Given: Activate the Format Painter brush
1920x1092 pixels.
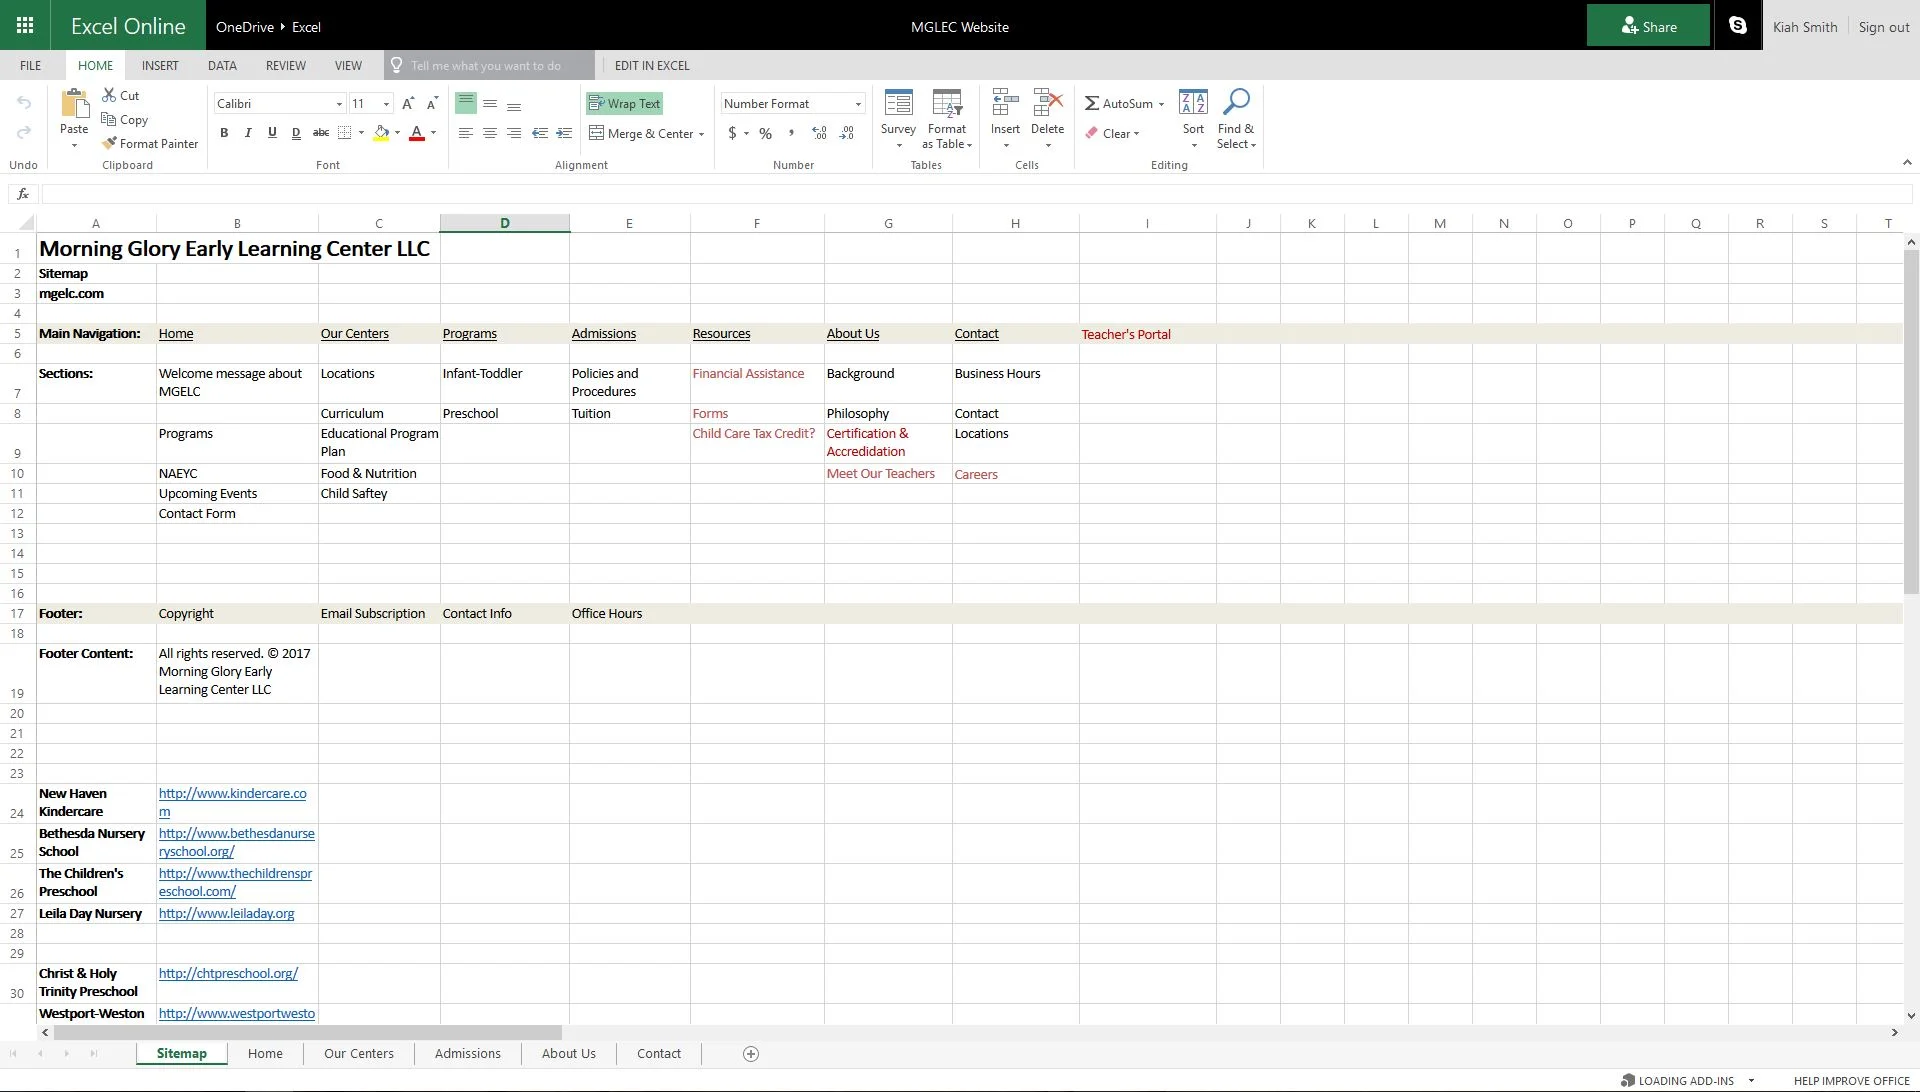Looking at the screenshot, I should tap(109, 143).
